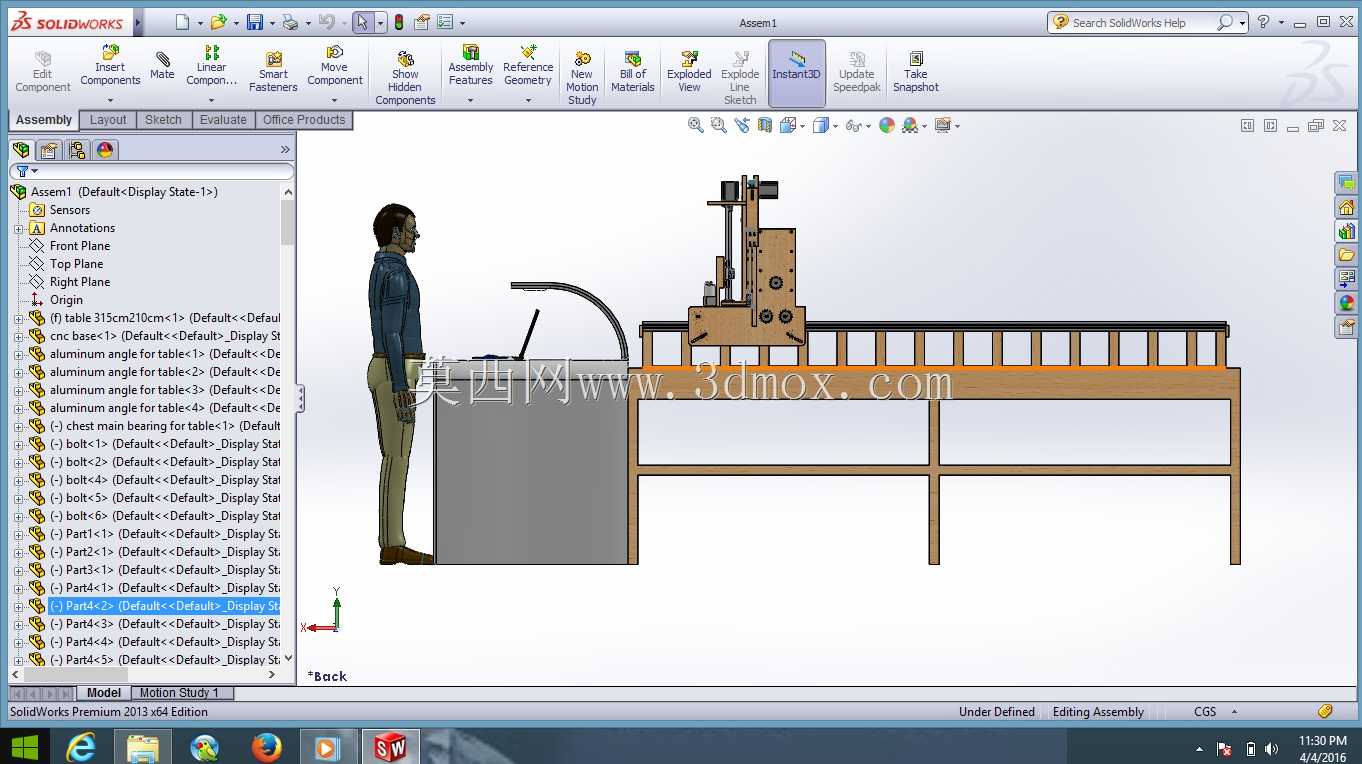
Task: Open Internet Explorer from the taskbar
Action: tap(81, 747)
